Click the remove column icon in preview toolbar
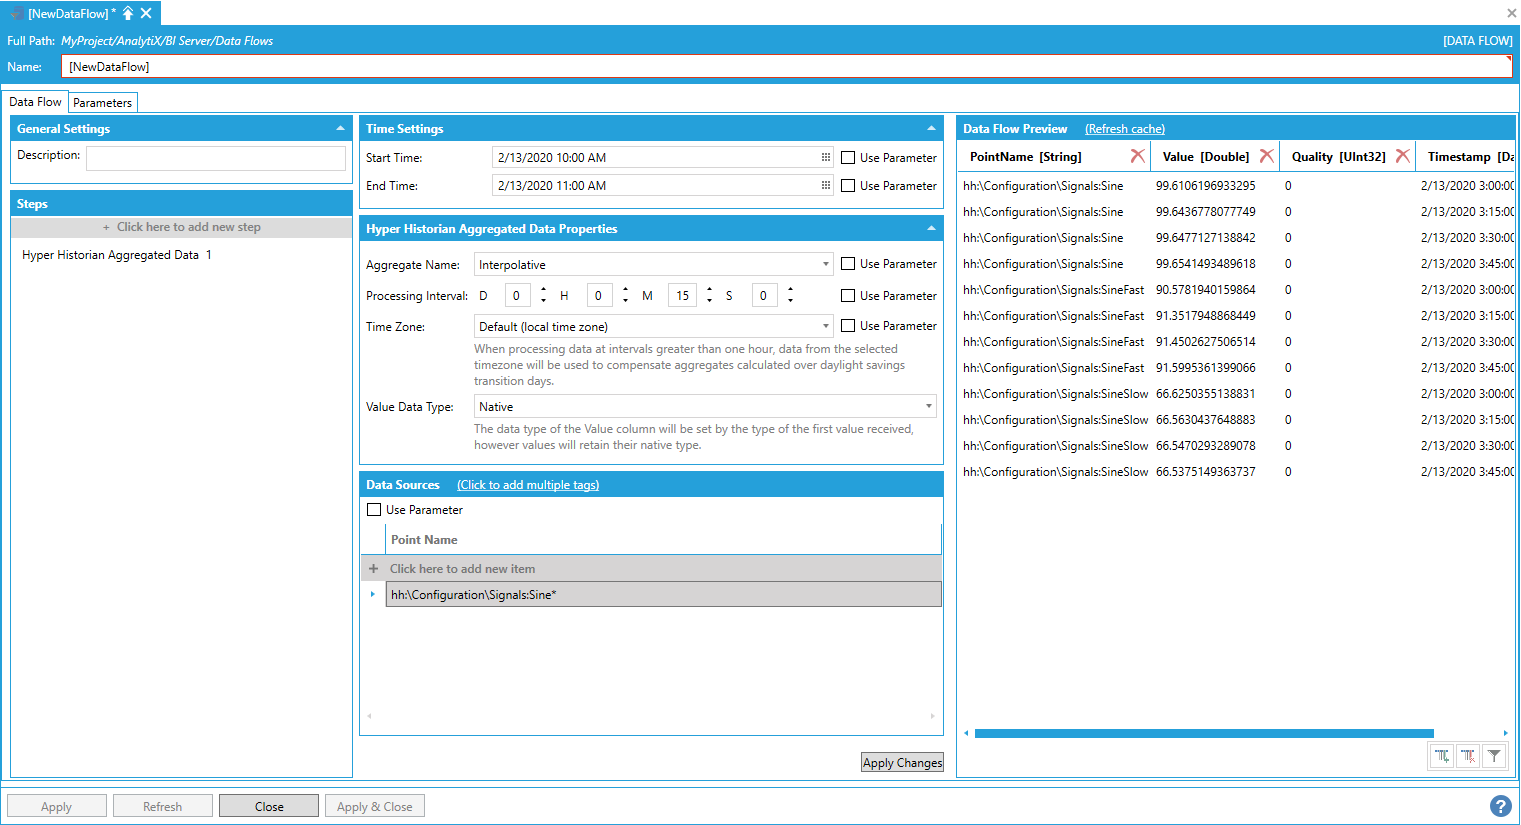The width and height of the screenshot is (1521, 825). pos(1468,756)
